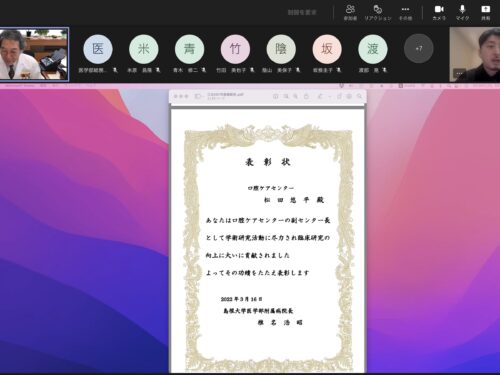Click the Preview search magnifier icon
The width and height of the screenshot is (500, 375).
tap(359, 96)
